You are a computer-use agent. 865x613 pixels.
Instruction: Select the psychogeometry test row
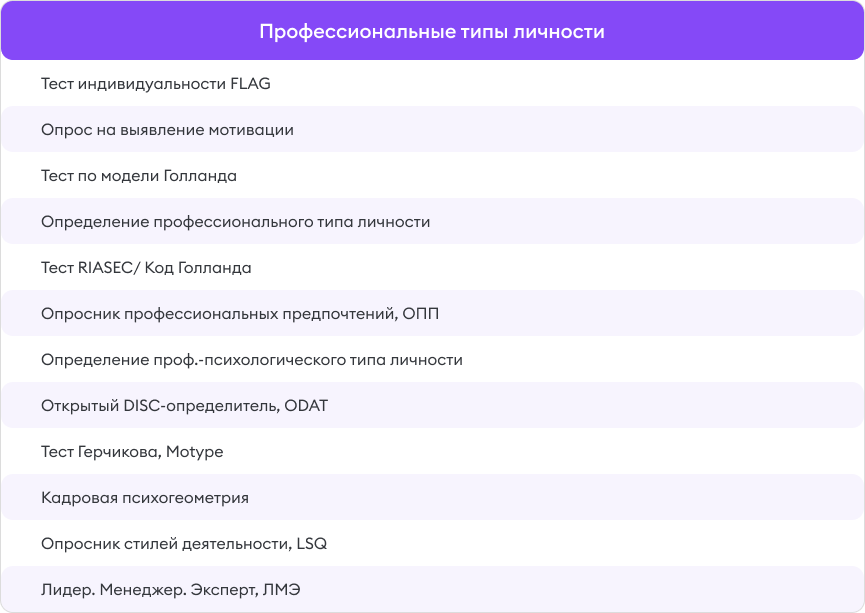click(145, 498)
